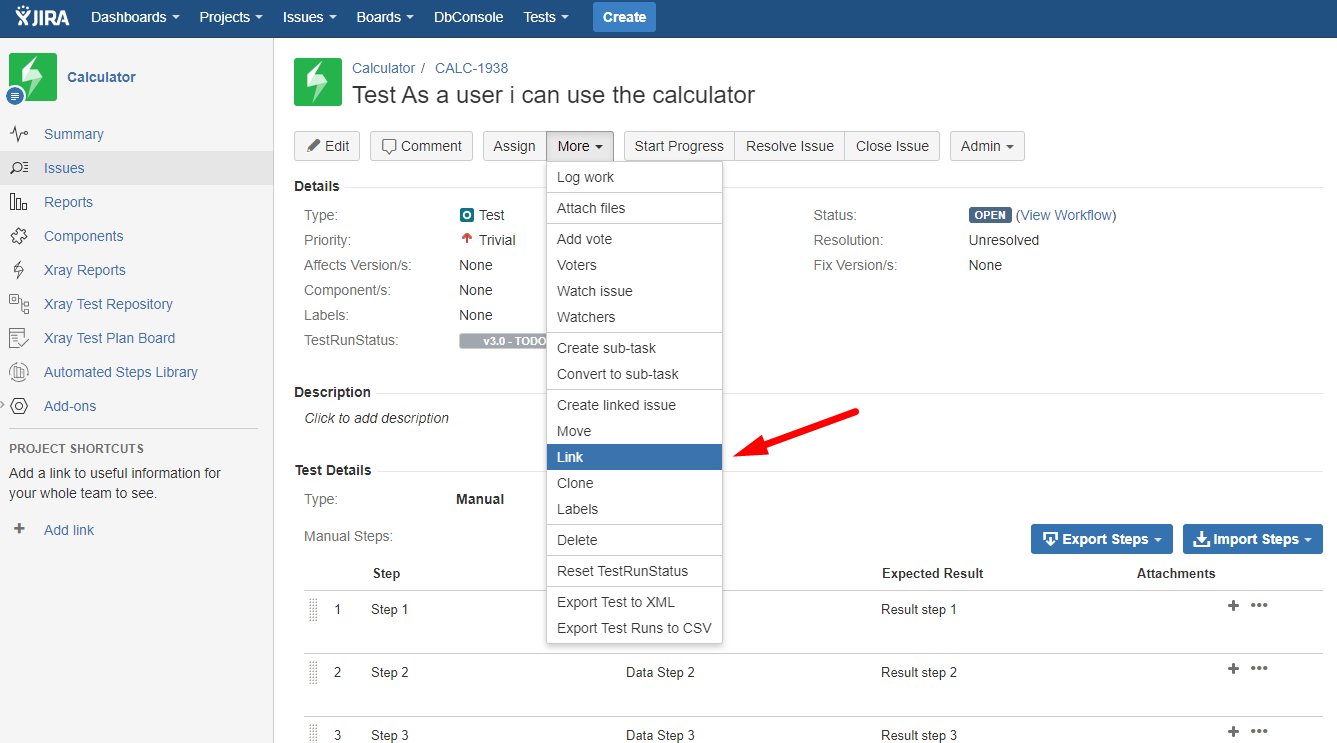Grab the drag handle of Step 1 row
This screenshot has width=1337, height=743.
point(313,609)
